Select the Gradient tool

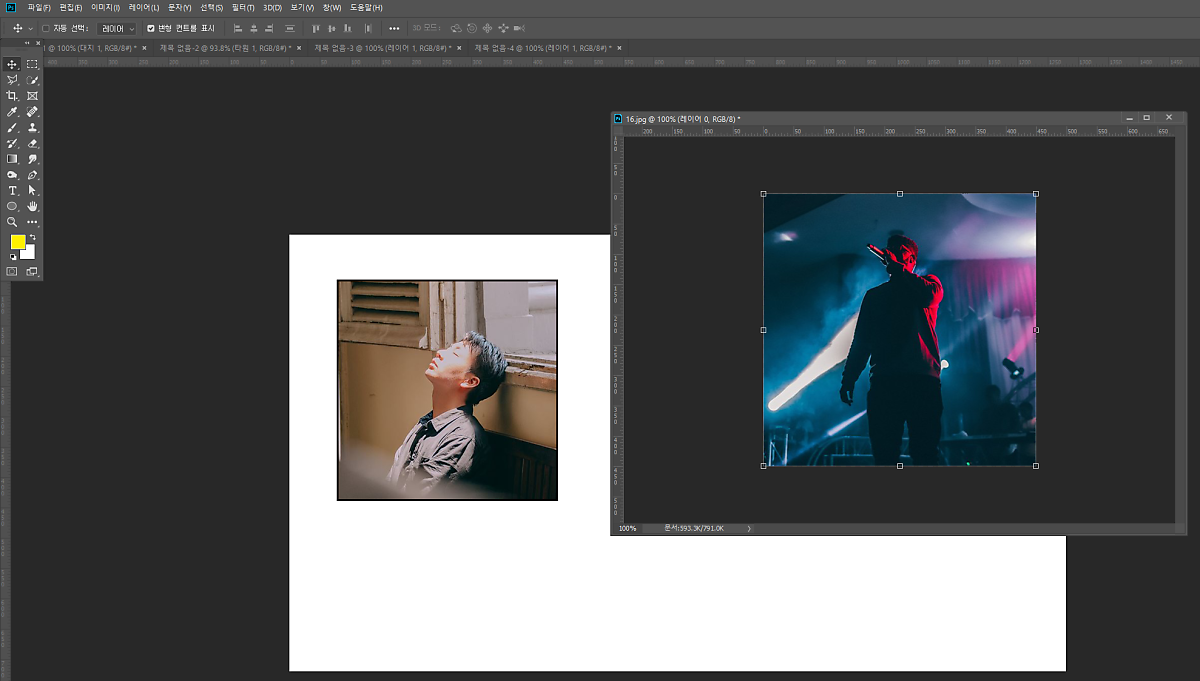[12, 159]
